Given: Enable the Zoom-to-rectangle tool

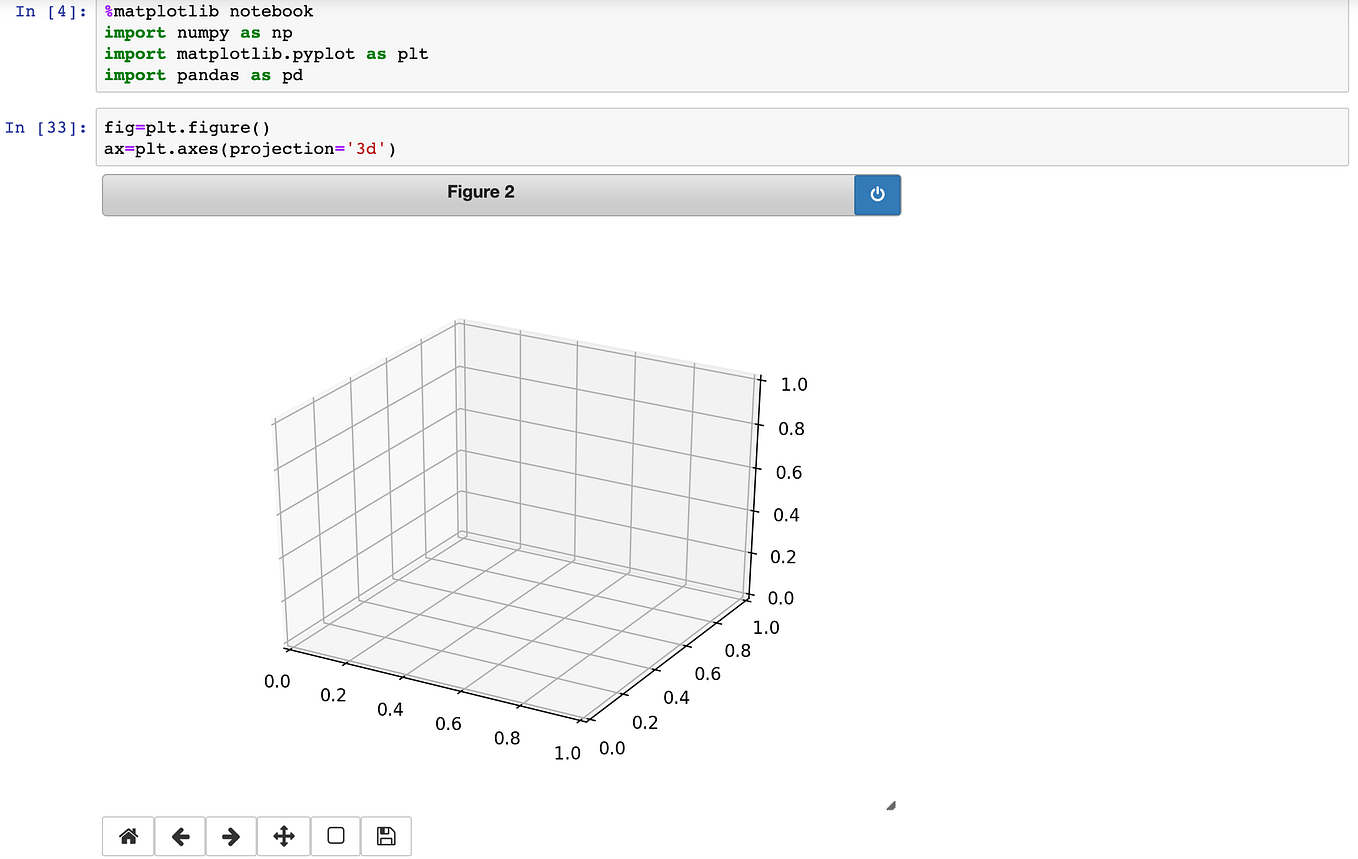Looking at the screenshot, I should click(x=335, y=836).
